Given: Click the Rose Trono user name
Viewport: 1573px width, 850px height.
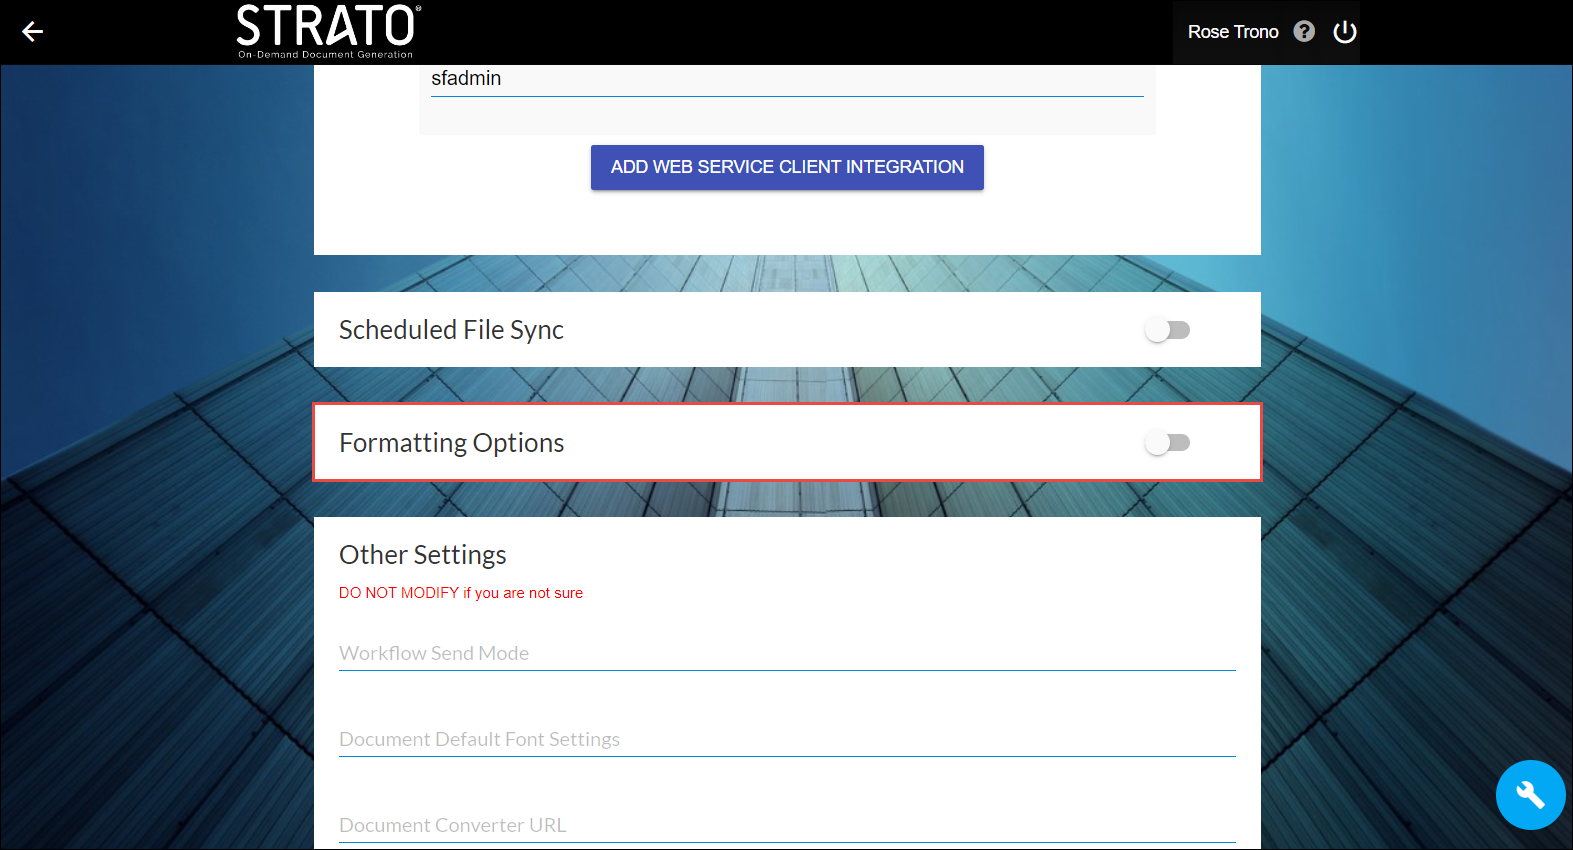Looking at the screenshot, I should [x=1232, y=32].
